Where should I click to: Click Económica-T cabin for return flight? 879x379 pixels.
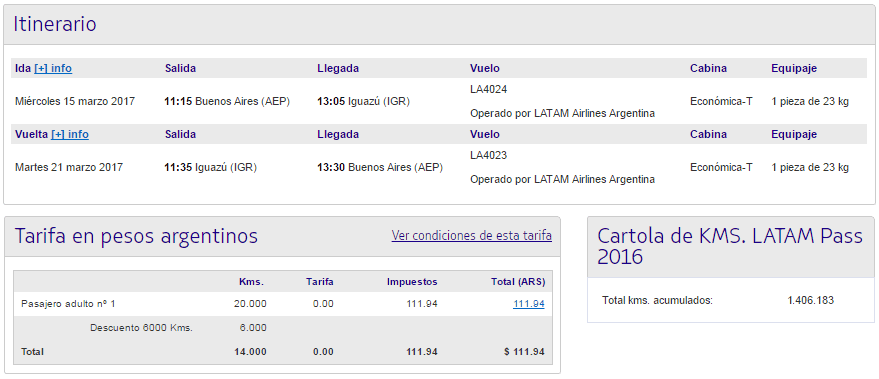721,168
